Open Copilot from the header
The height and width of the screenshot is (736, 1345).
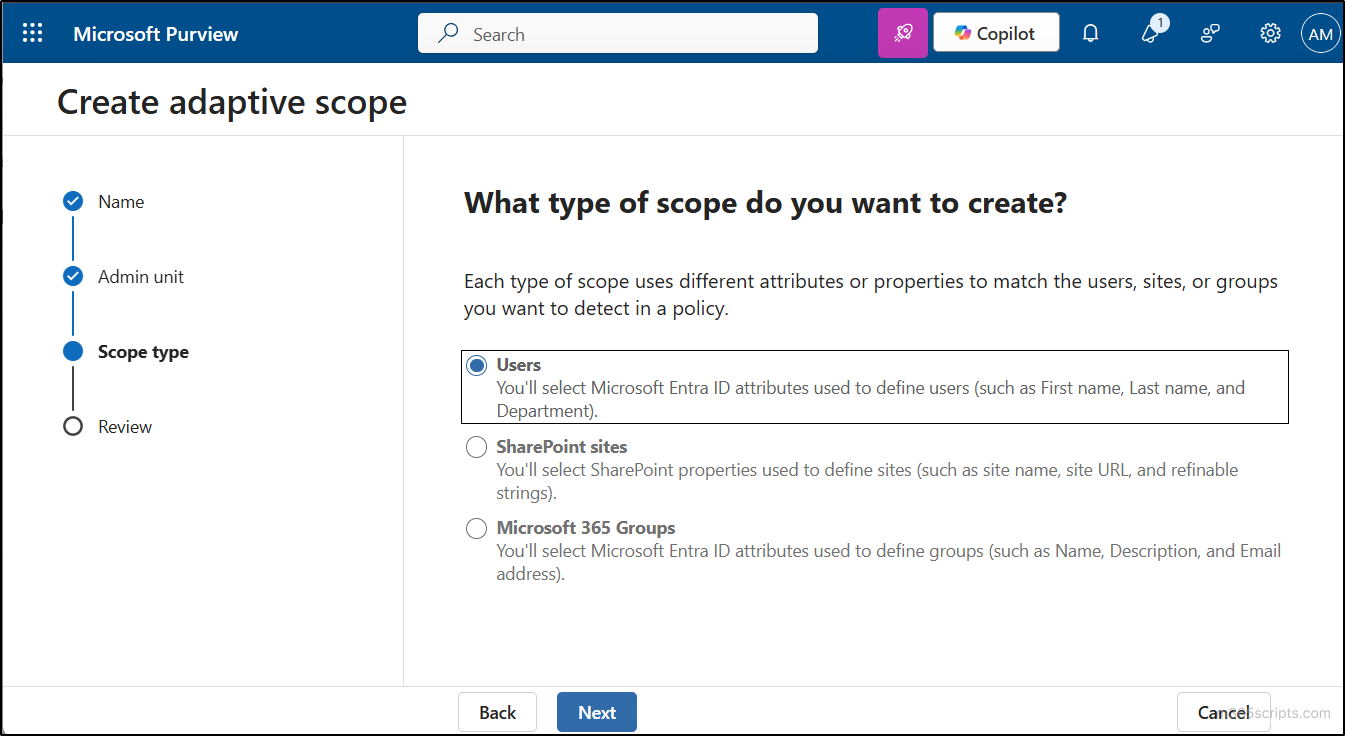click(x=996, y=33)
